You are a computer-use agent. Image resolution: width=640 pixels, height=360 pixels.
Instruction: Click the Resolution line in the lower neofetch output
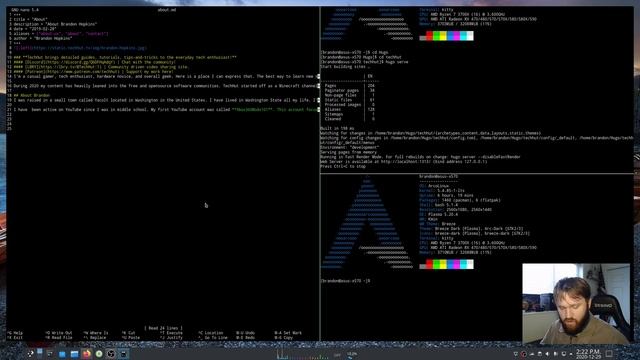[x=456, y=210]
